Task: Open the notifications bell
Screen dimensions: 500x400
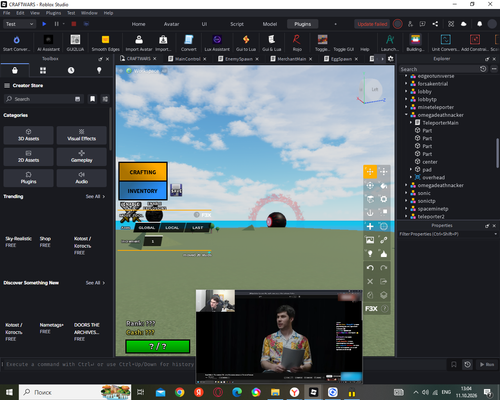Action: pyautogui.click(x=479, y=24)
